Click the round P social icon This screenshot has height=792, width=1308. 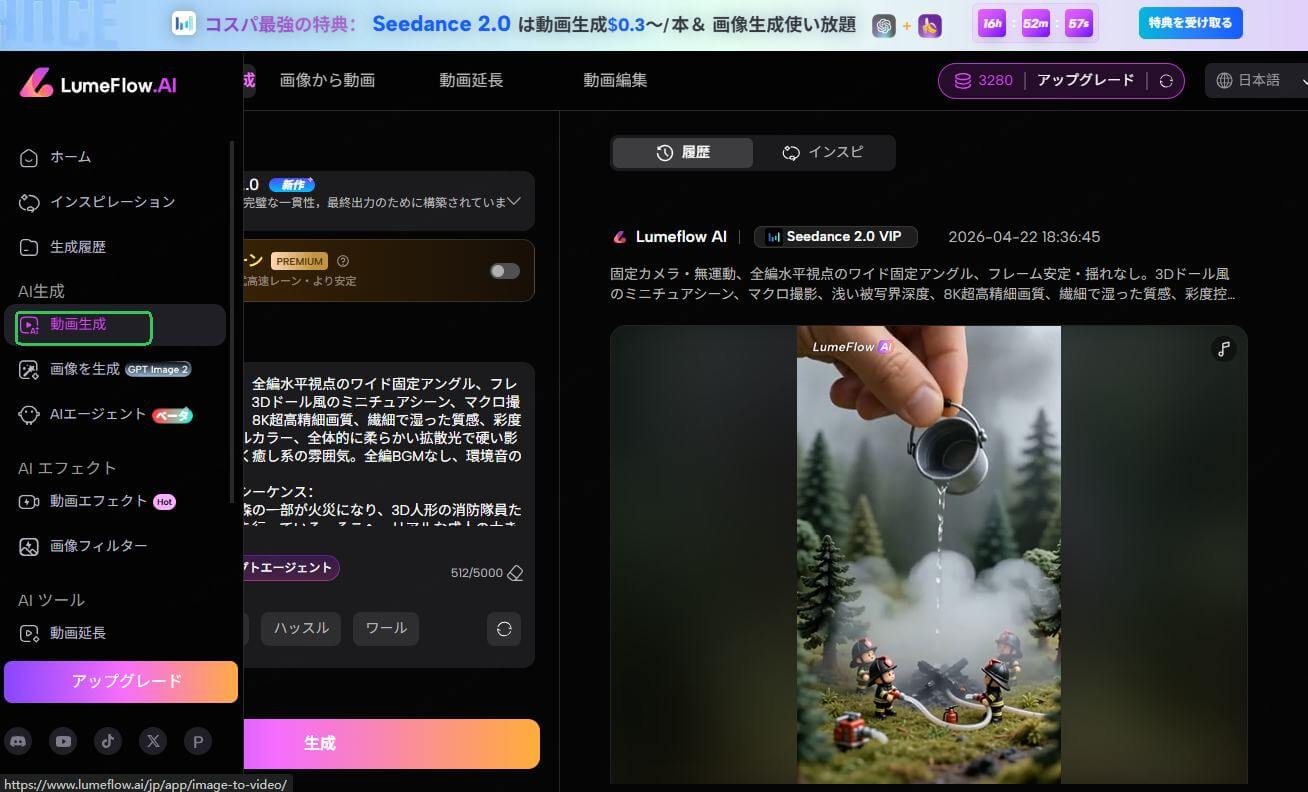point(198,741)
